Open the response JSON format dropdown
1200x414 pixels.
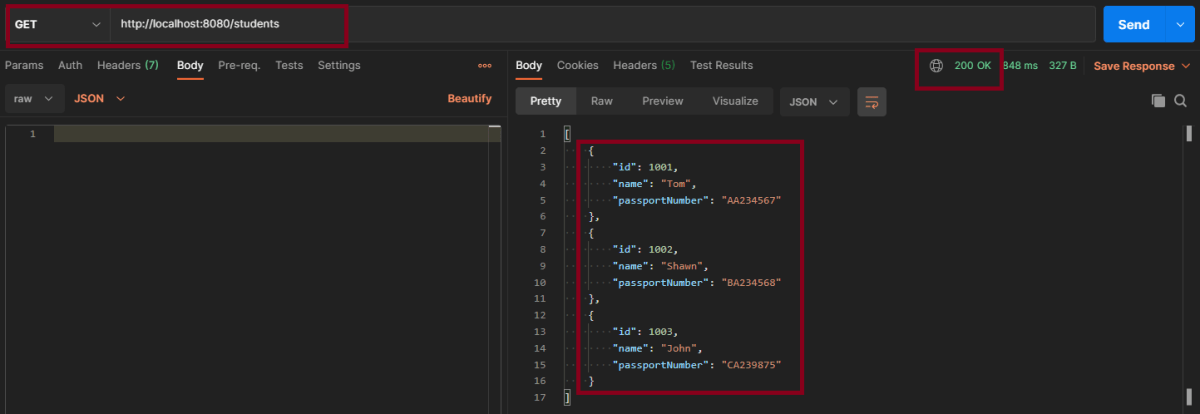[x=813, y=101]
